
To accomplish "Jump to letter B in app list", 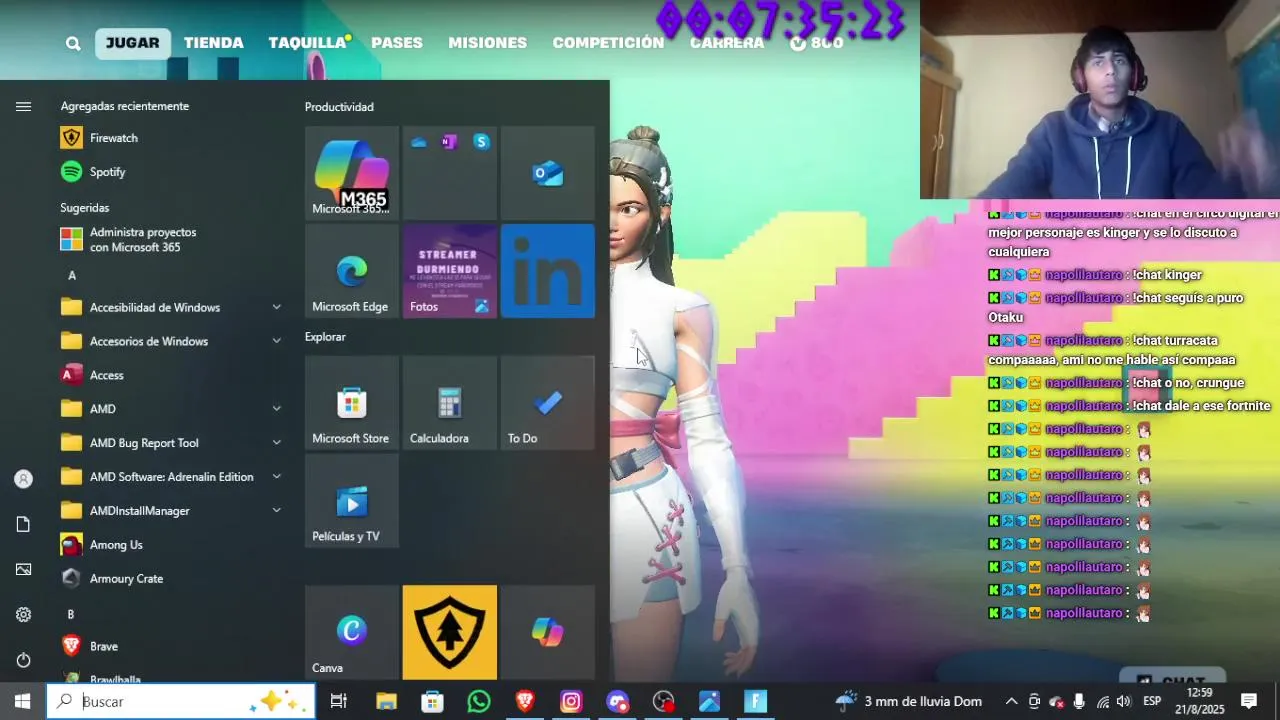I will (71, 614).
